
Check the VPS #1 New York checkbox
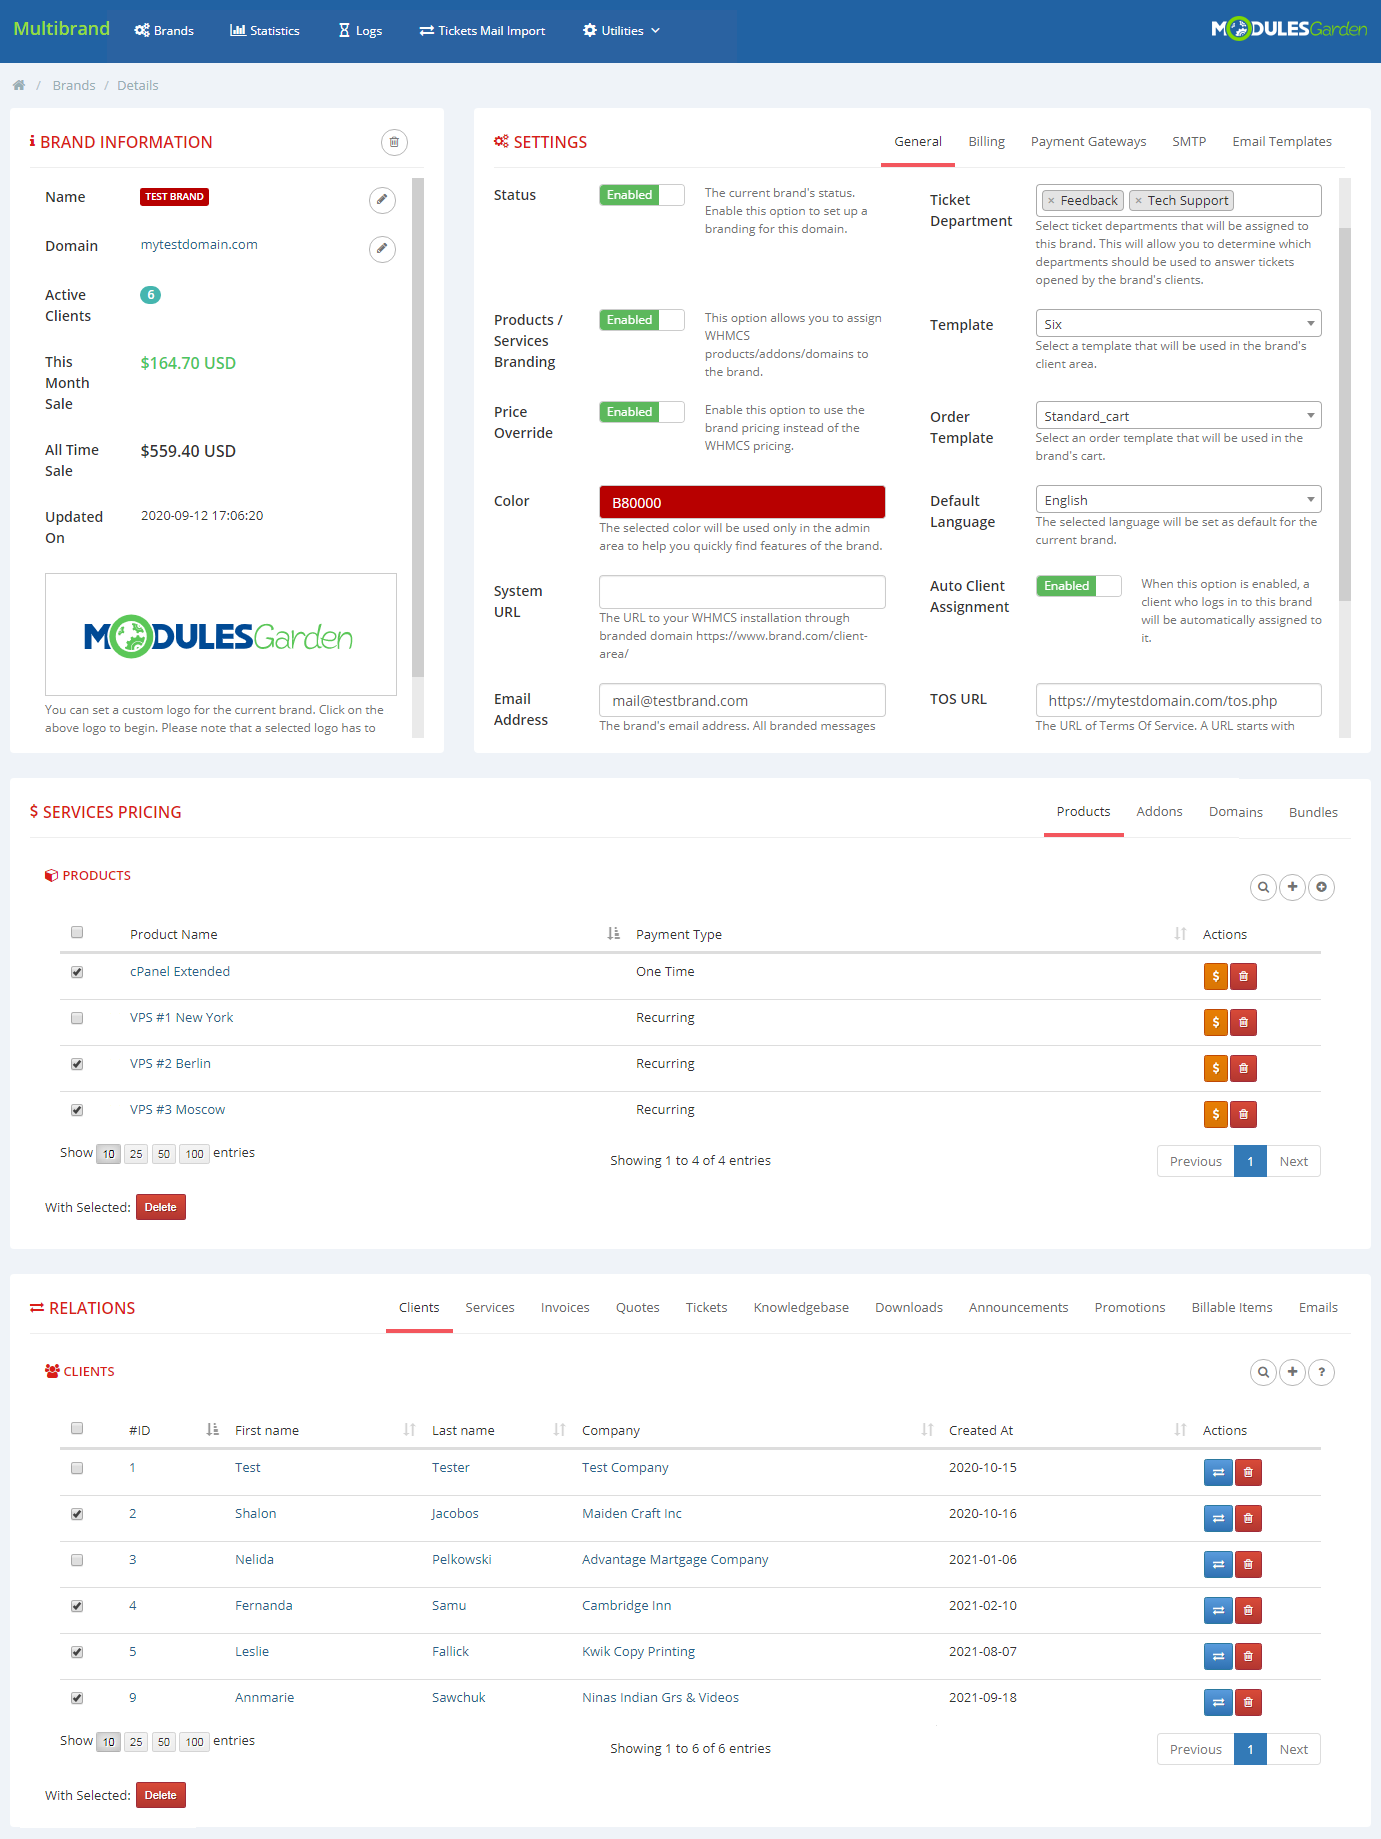(77, 1018)
